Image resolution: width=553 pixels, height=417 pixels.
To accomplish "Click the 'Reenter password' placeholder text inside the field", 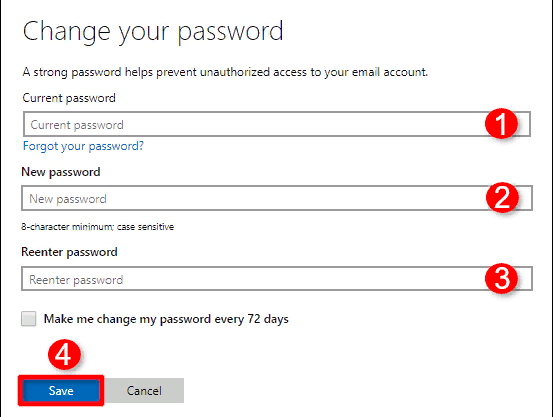I will [x=76, y=280].
